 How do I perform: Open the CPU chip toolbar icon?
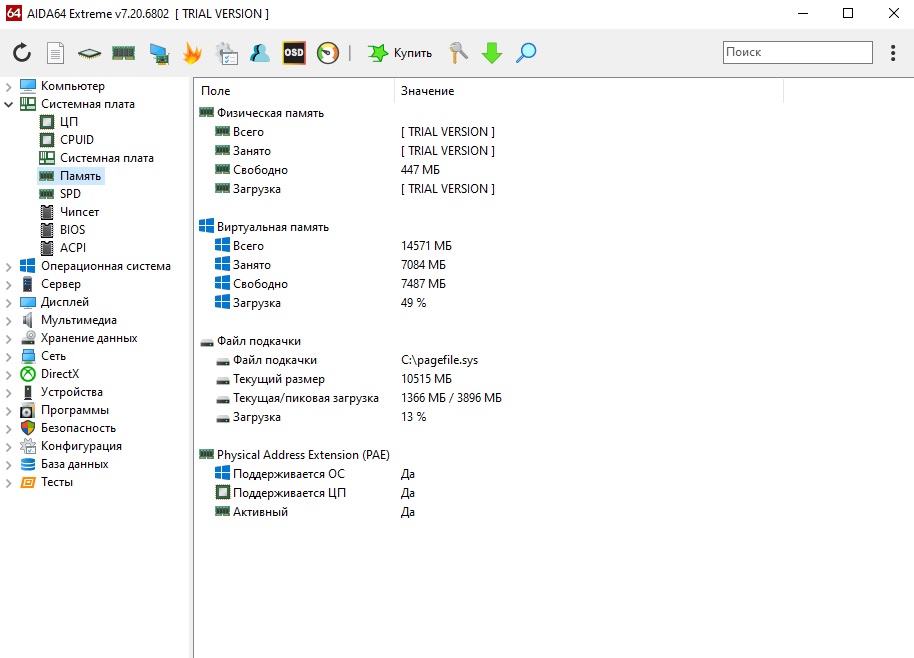pos(89,54)
